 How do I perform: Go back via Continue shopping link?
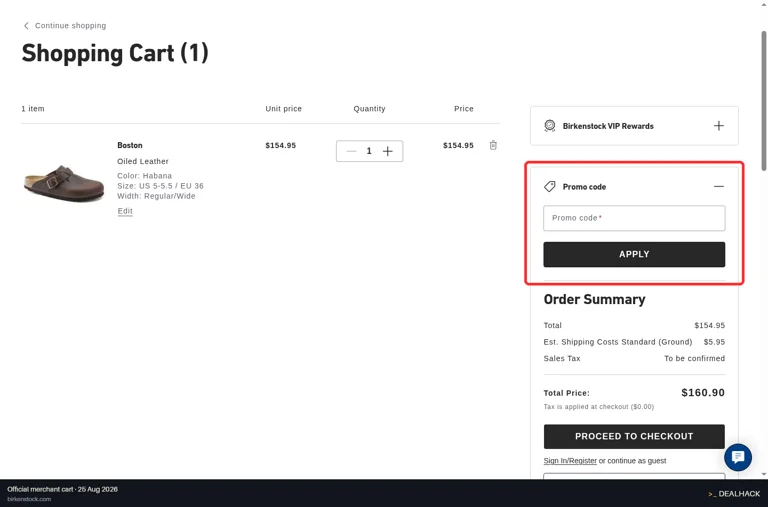point(70,25)
